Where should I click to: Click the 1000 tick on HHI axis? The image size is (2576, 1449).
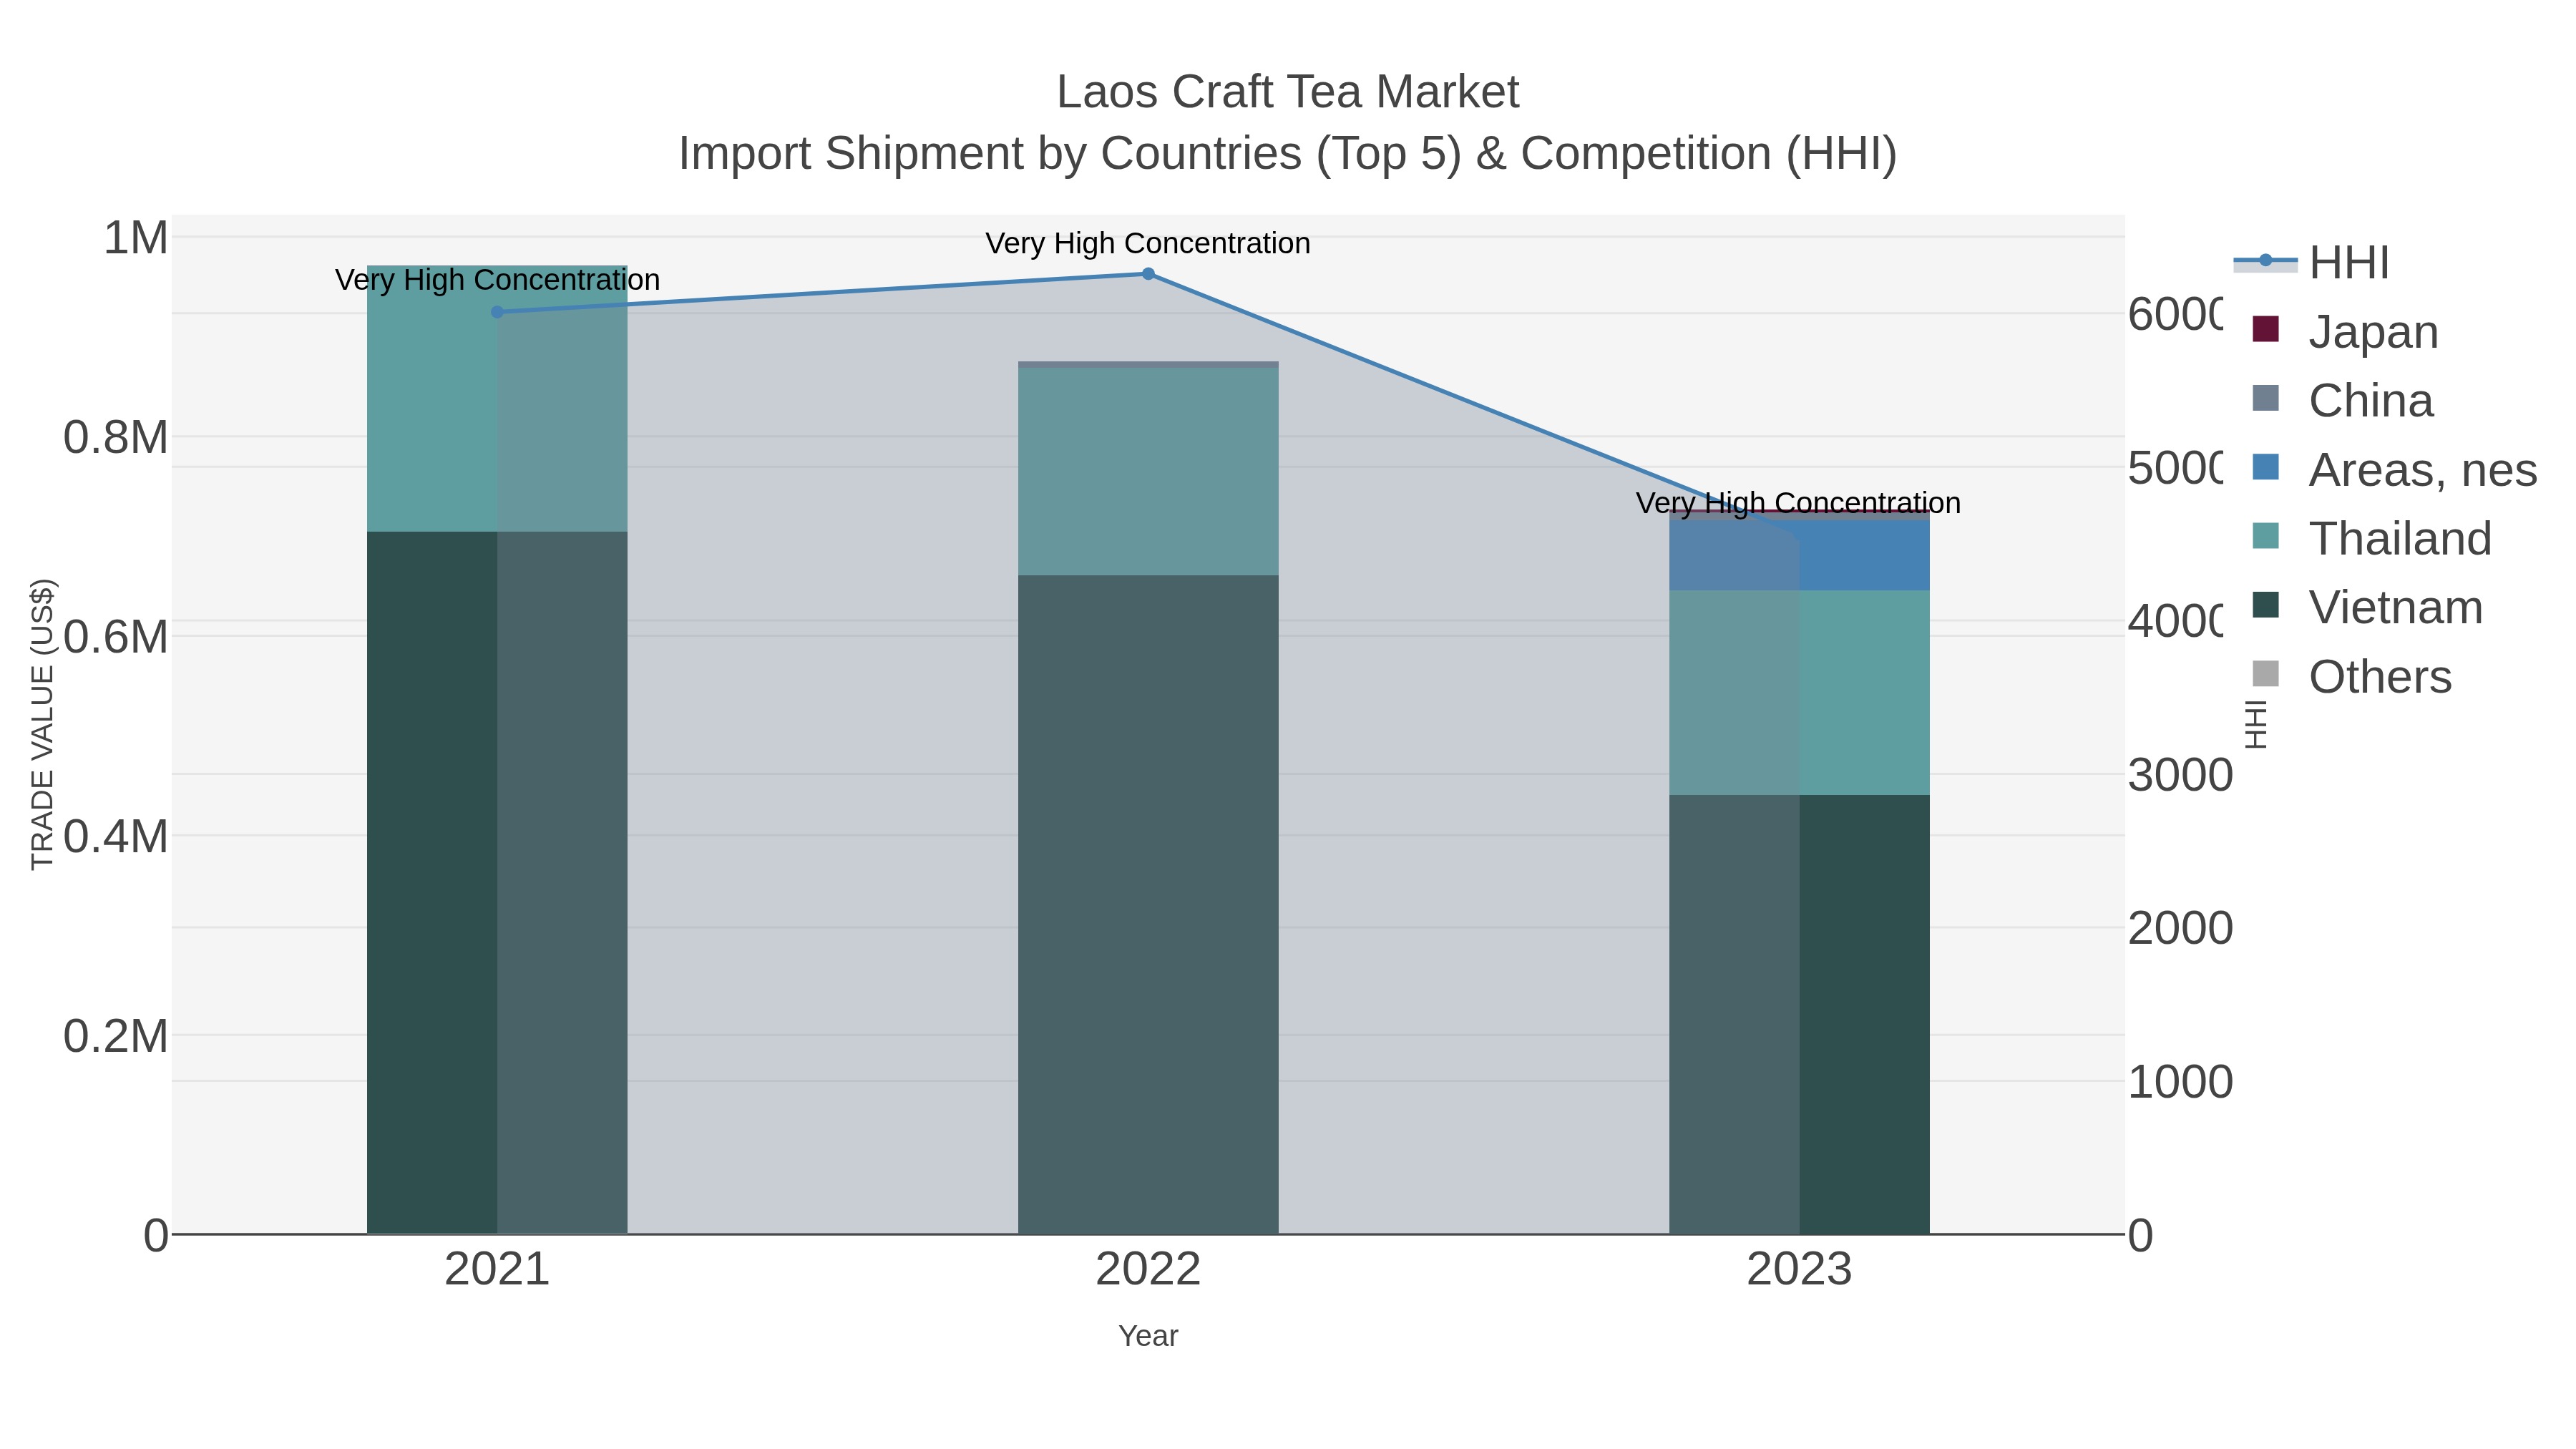tap(2180, 1082)
